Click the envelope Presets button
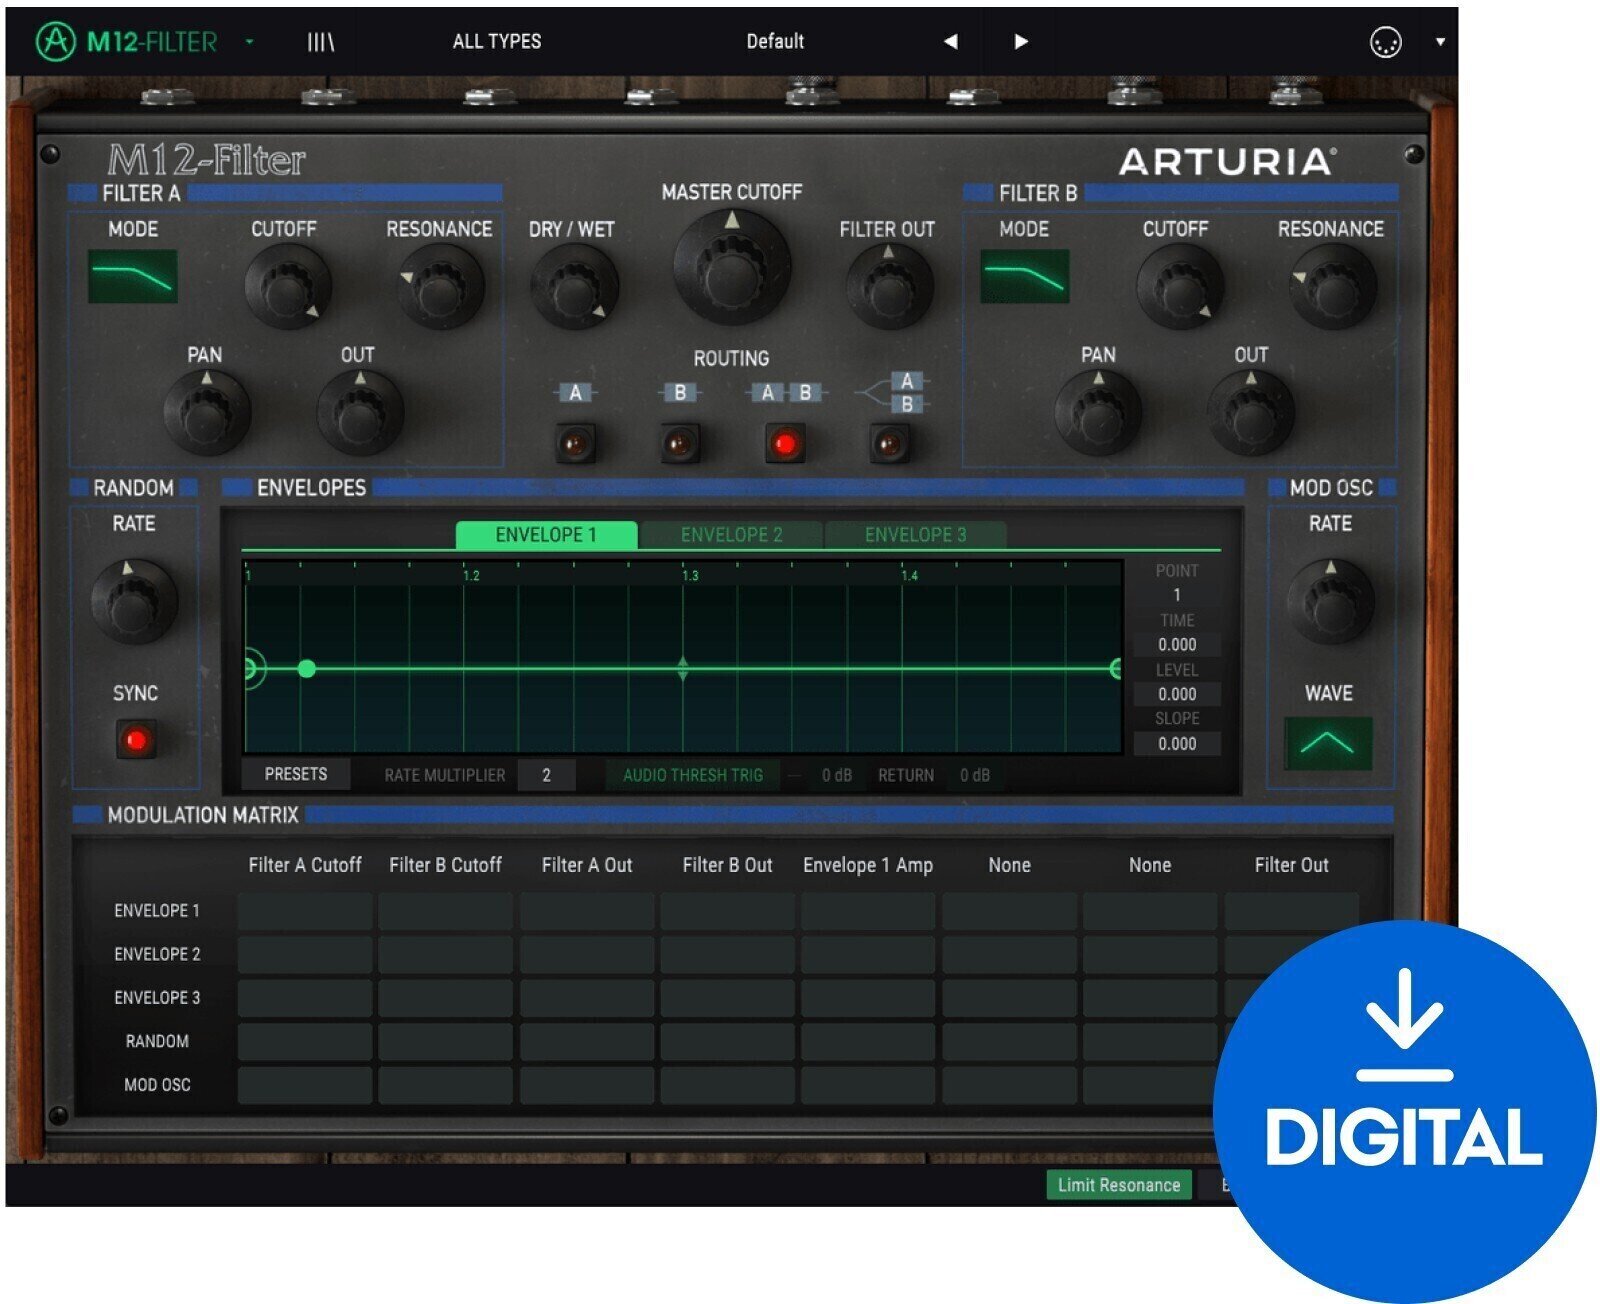Image resolution: width=1600 pixels, height=1304 pixels. tap(295, 773)
